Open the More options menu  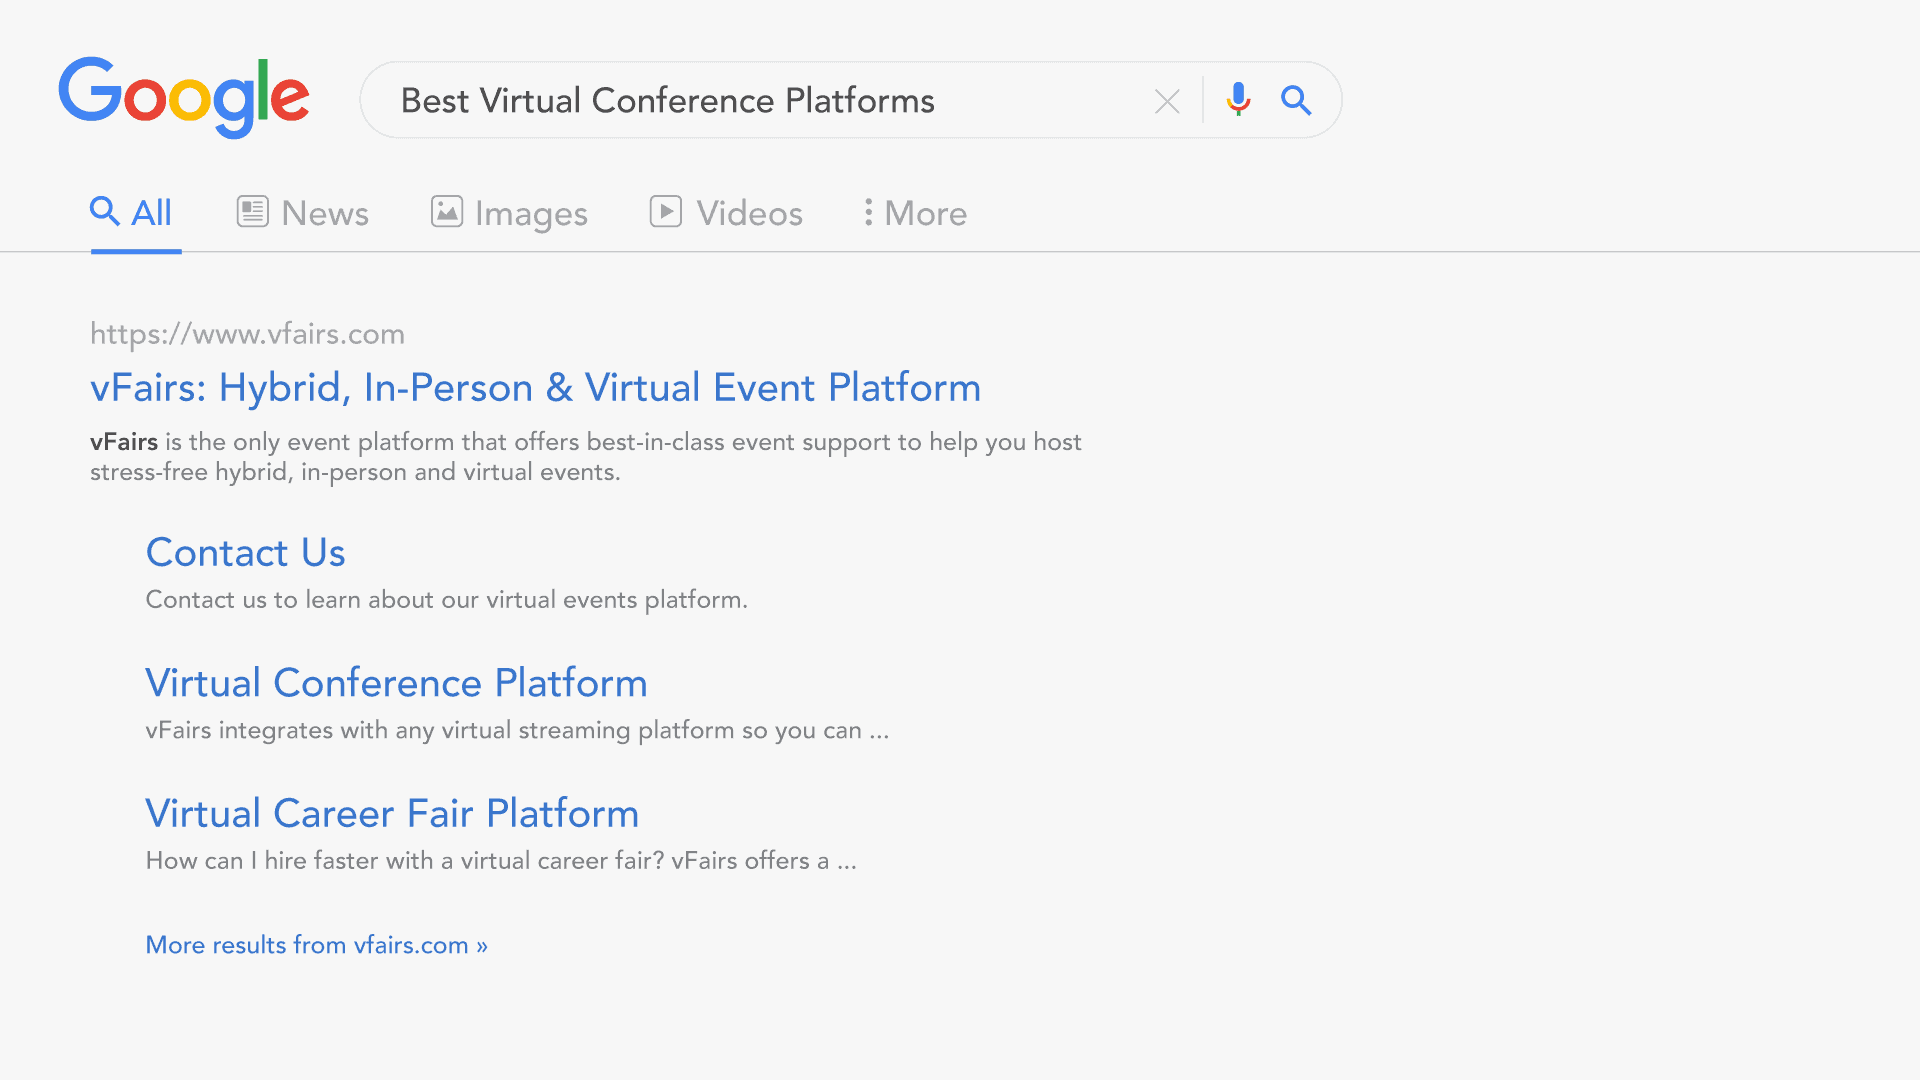pyautogui.click(x=915, y=213)
